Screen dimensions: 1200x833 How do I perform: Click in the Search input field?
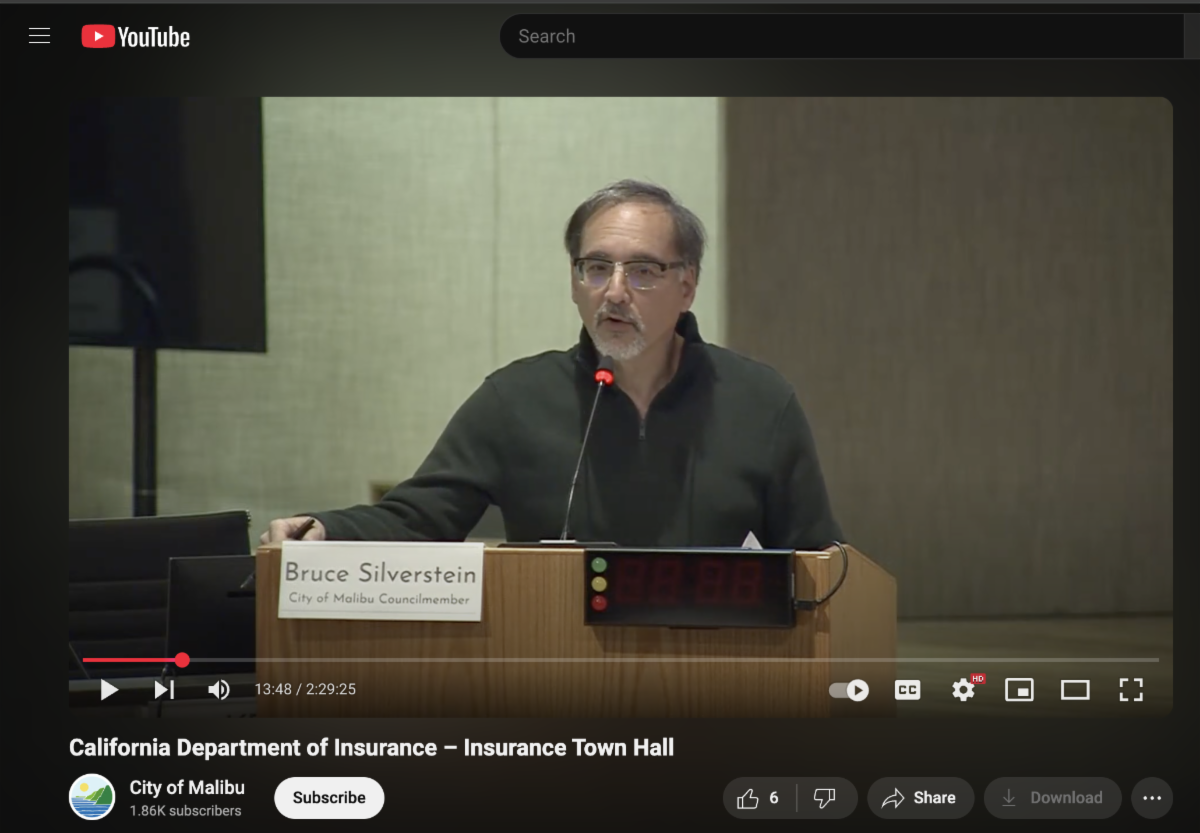click(840, 37)
